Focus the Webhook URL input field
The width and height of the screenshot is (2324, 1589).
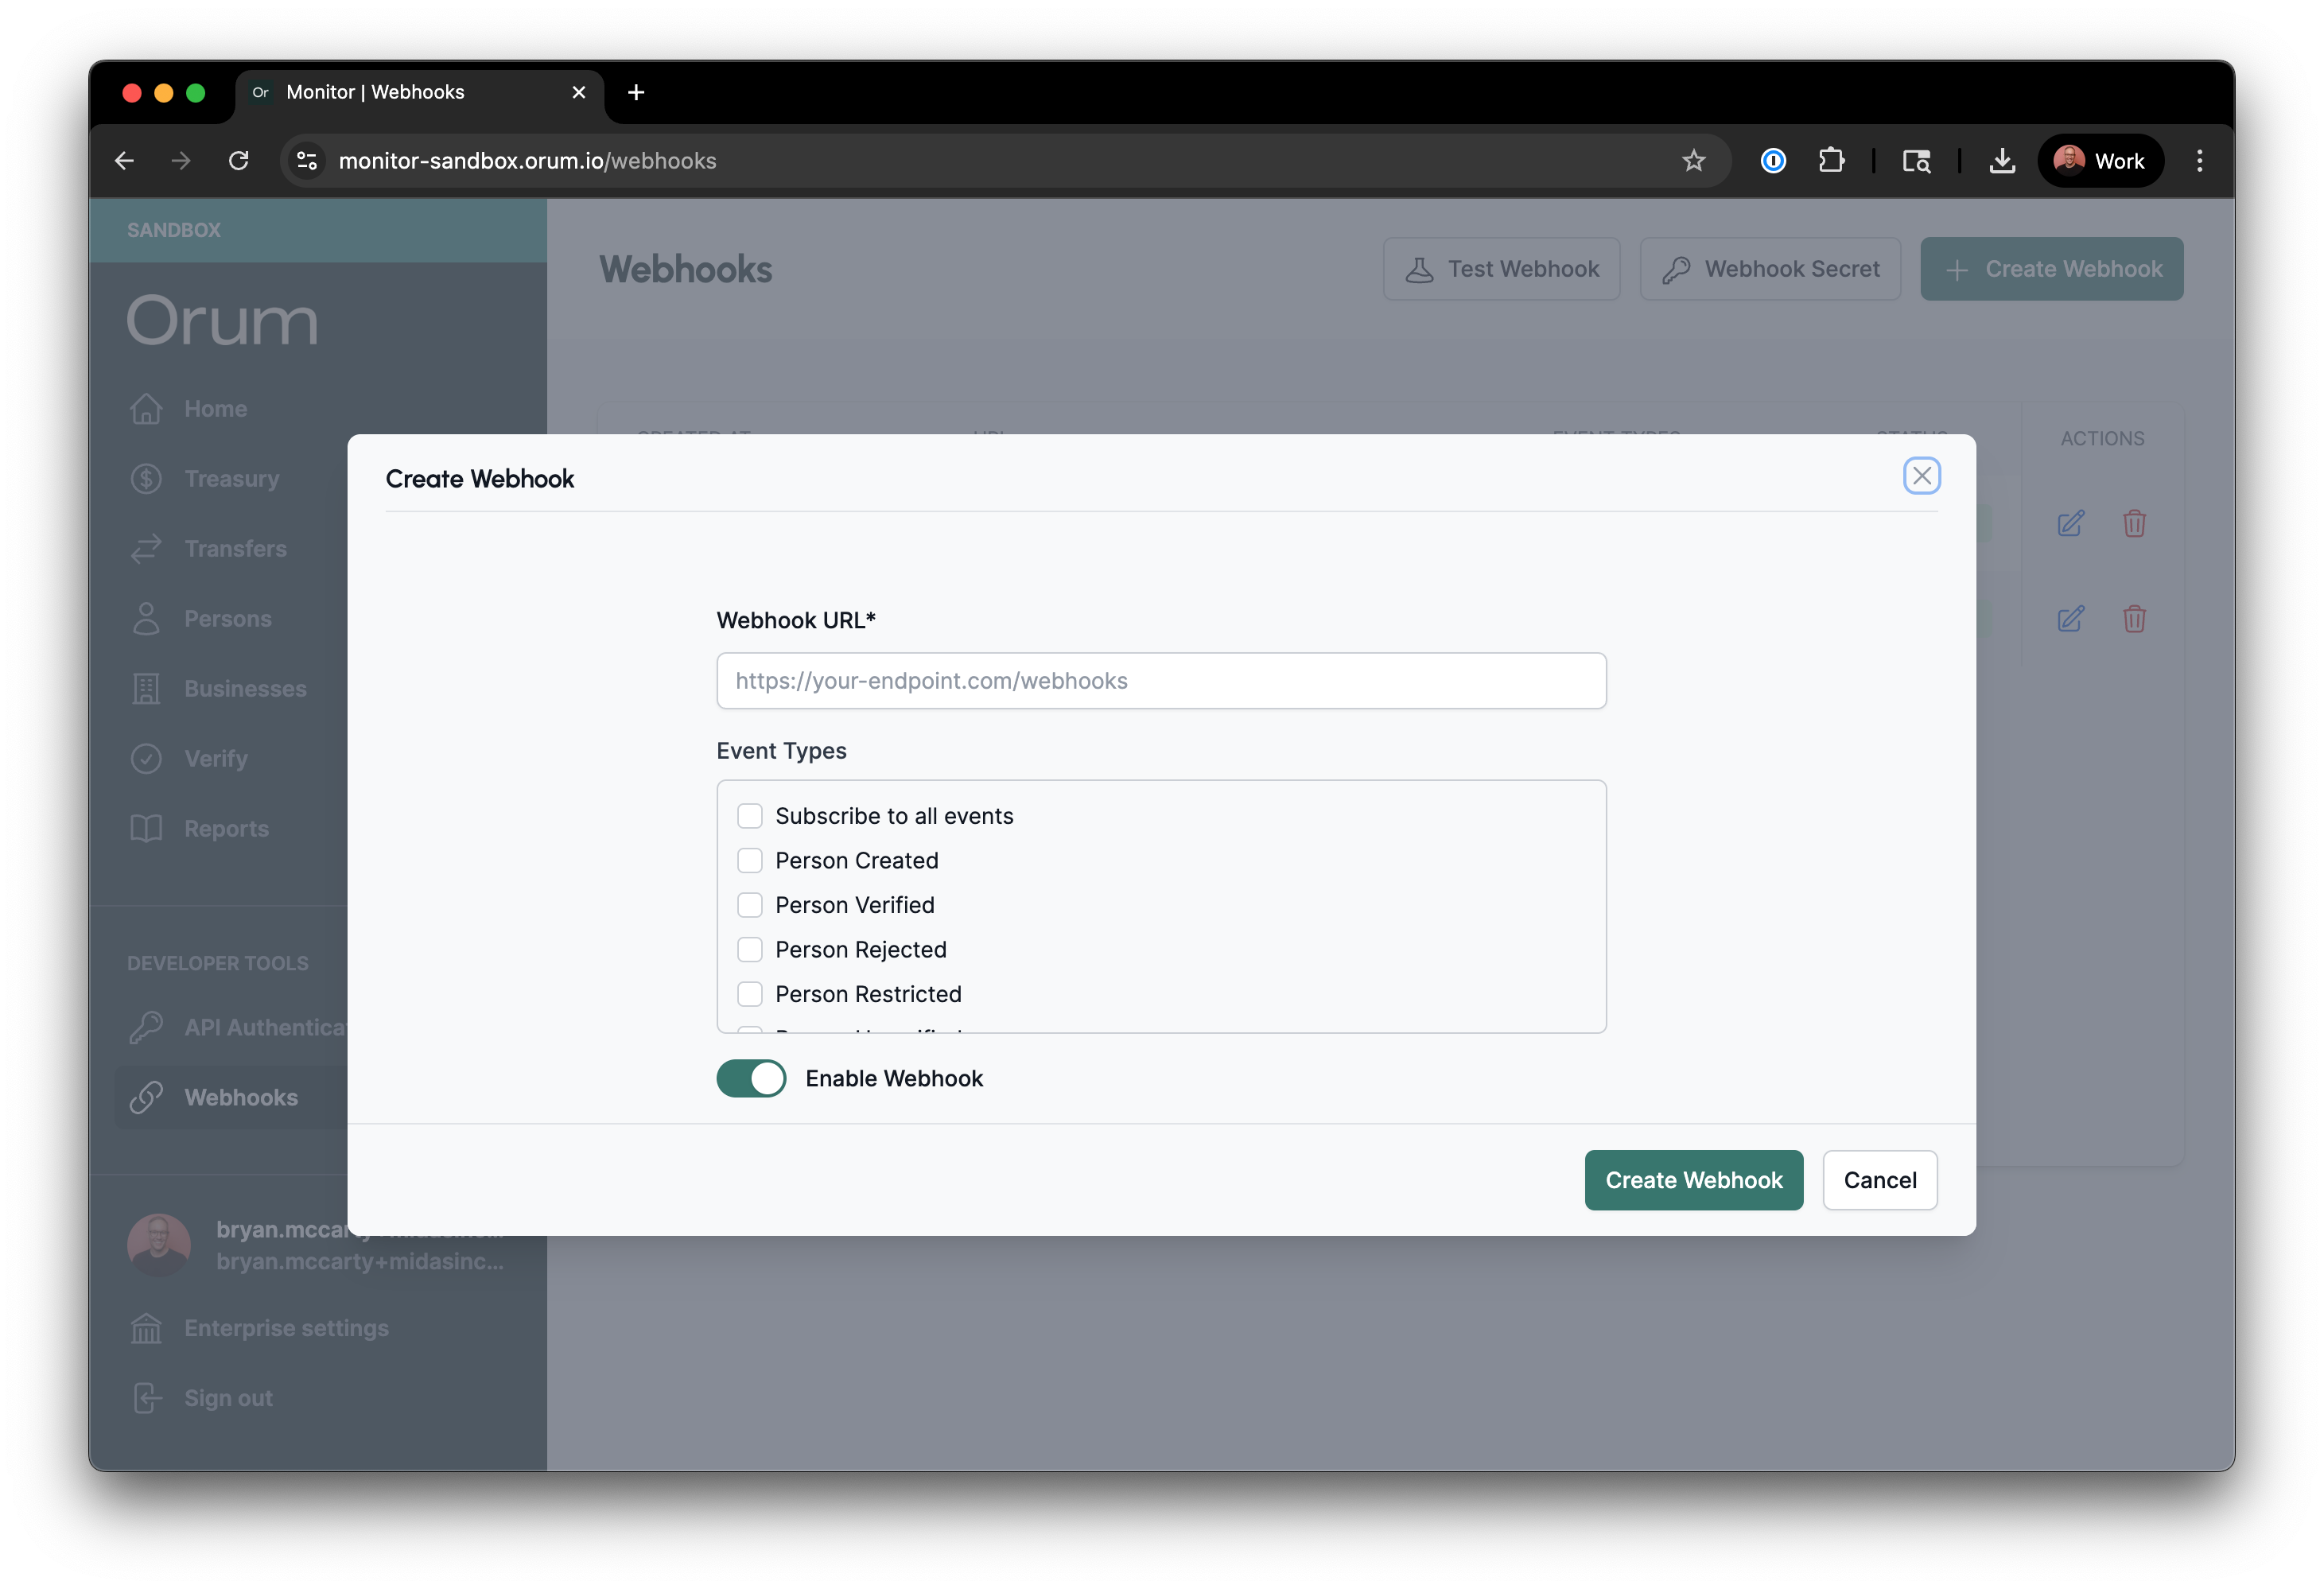[1161, 681]
